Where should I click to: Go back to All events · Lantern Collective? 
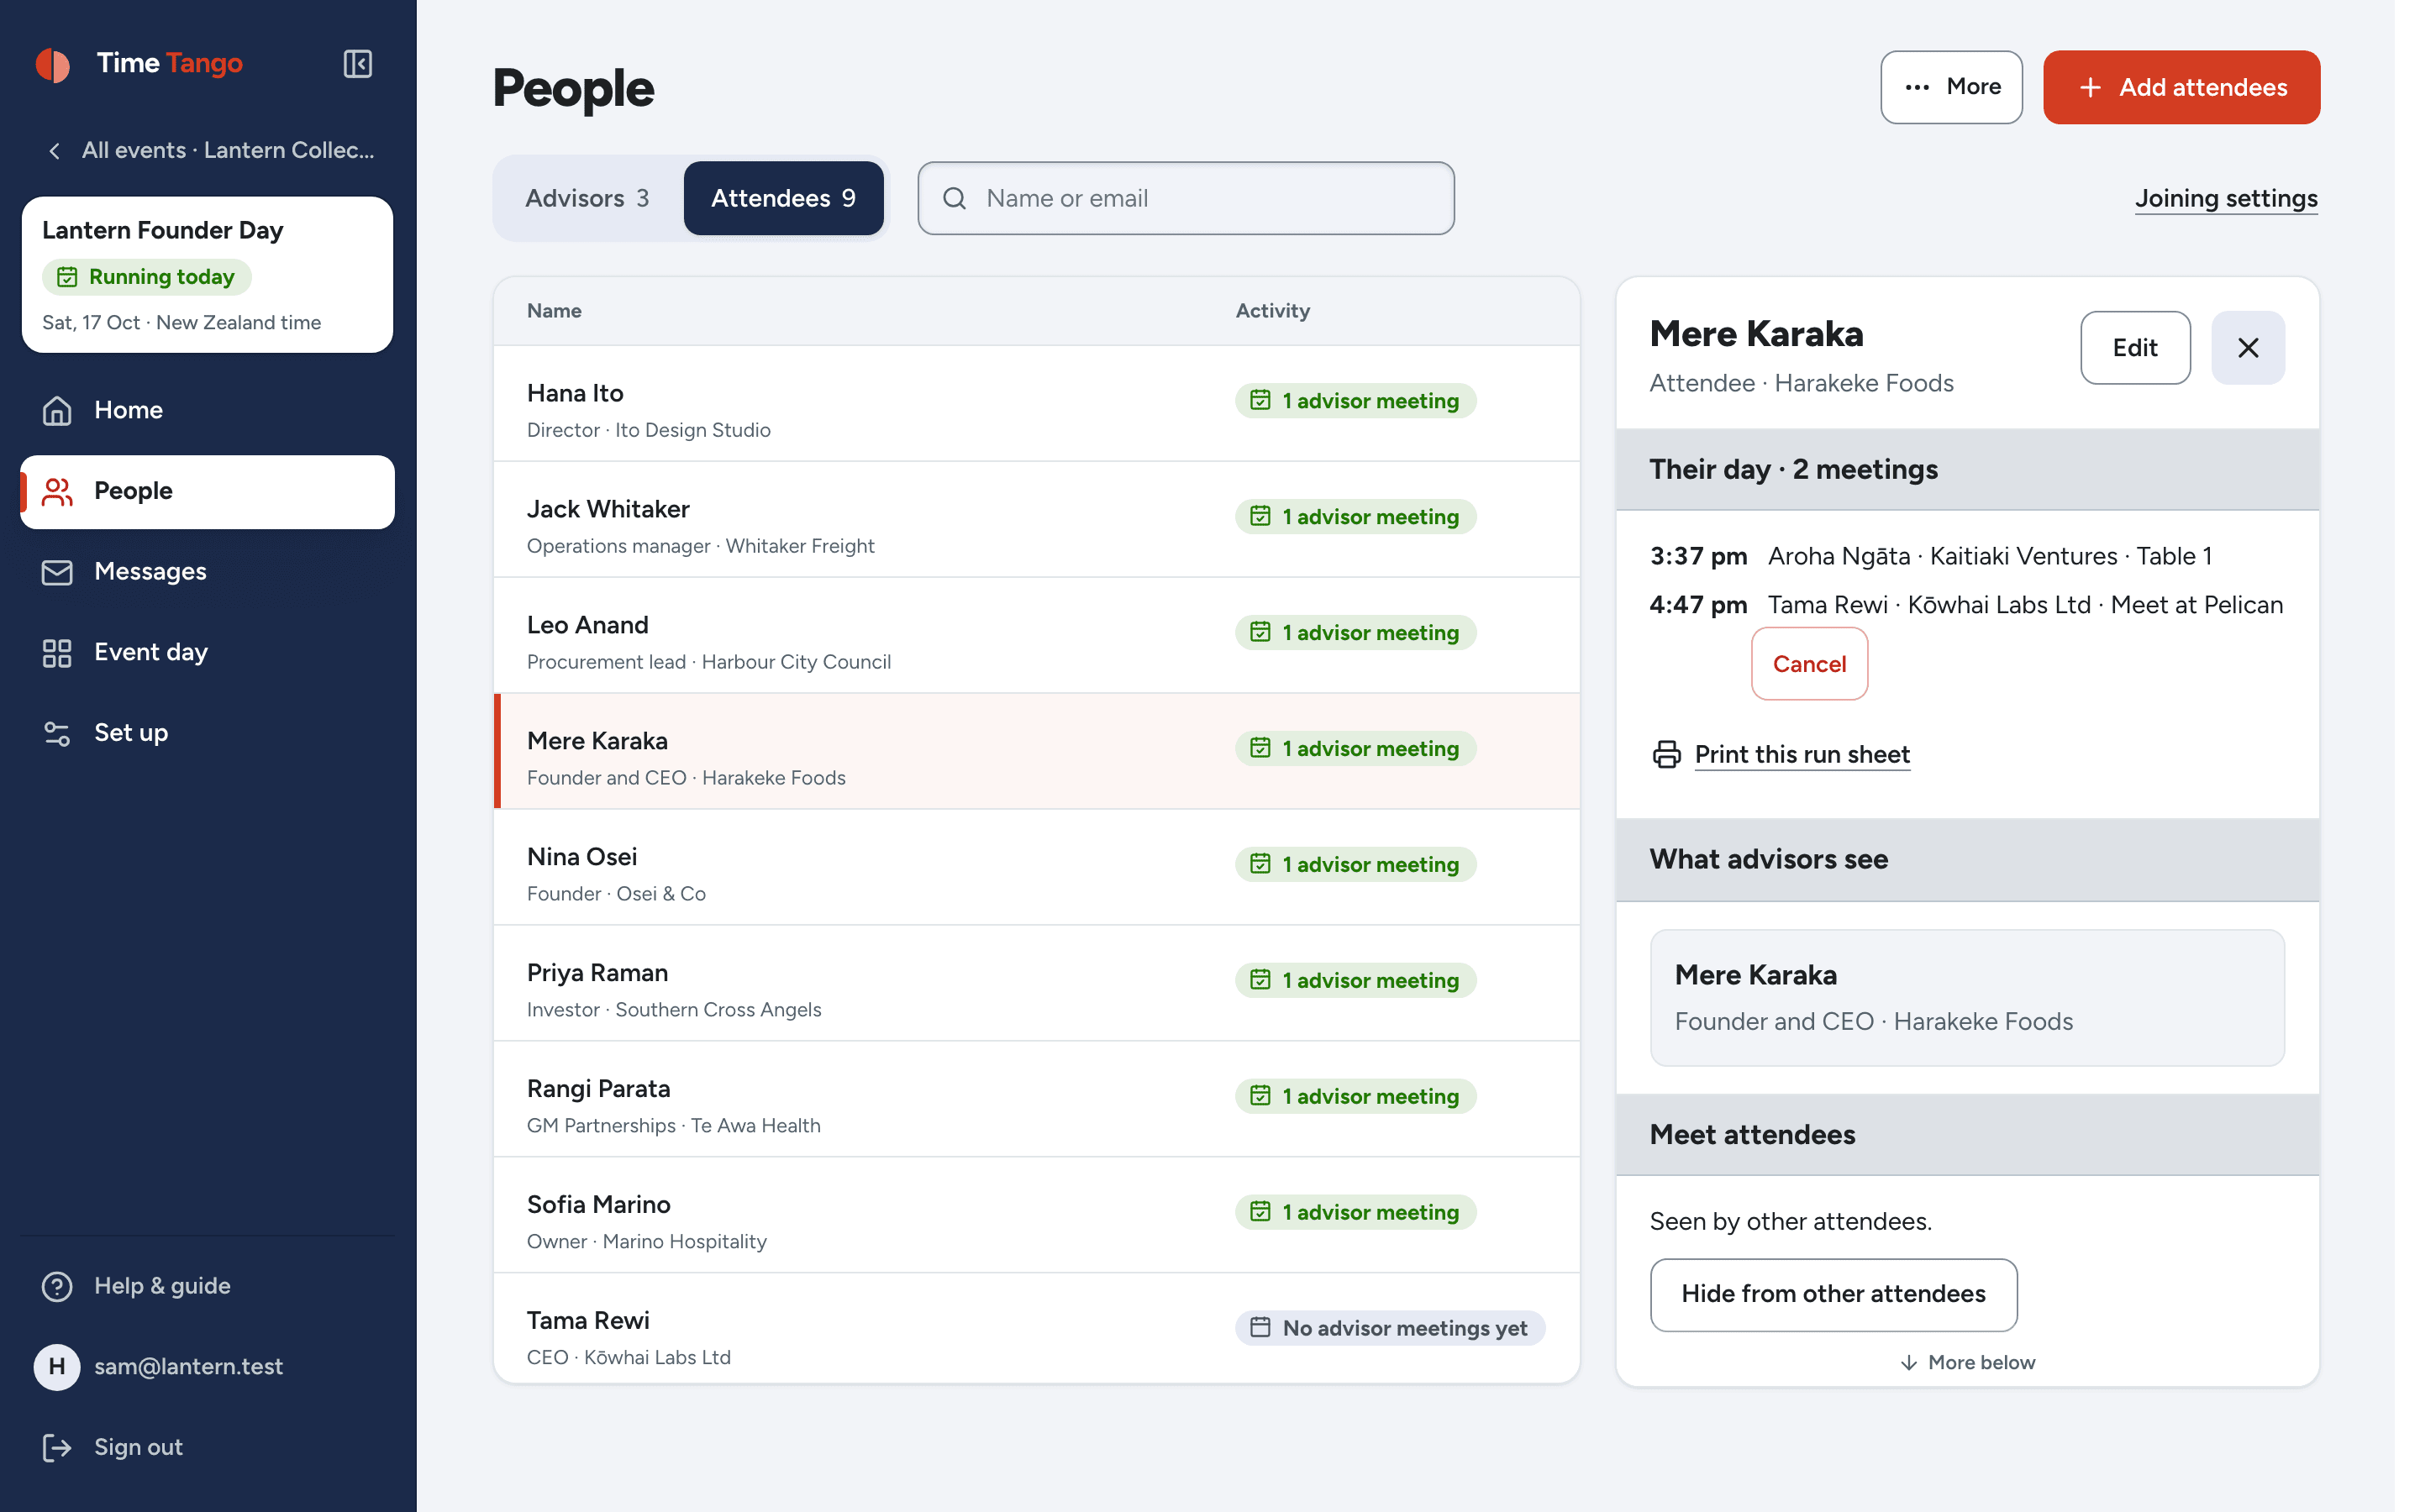pos(210,150)
